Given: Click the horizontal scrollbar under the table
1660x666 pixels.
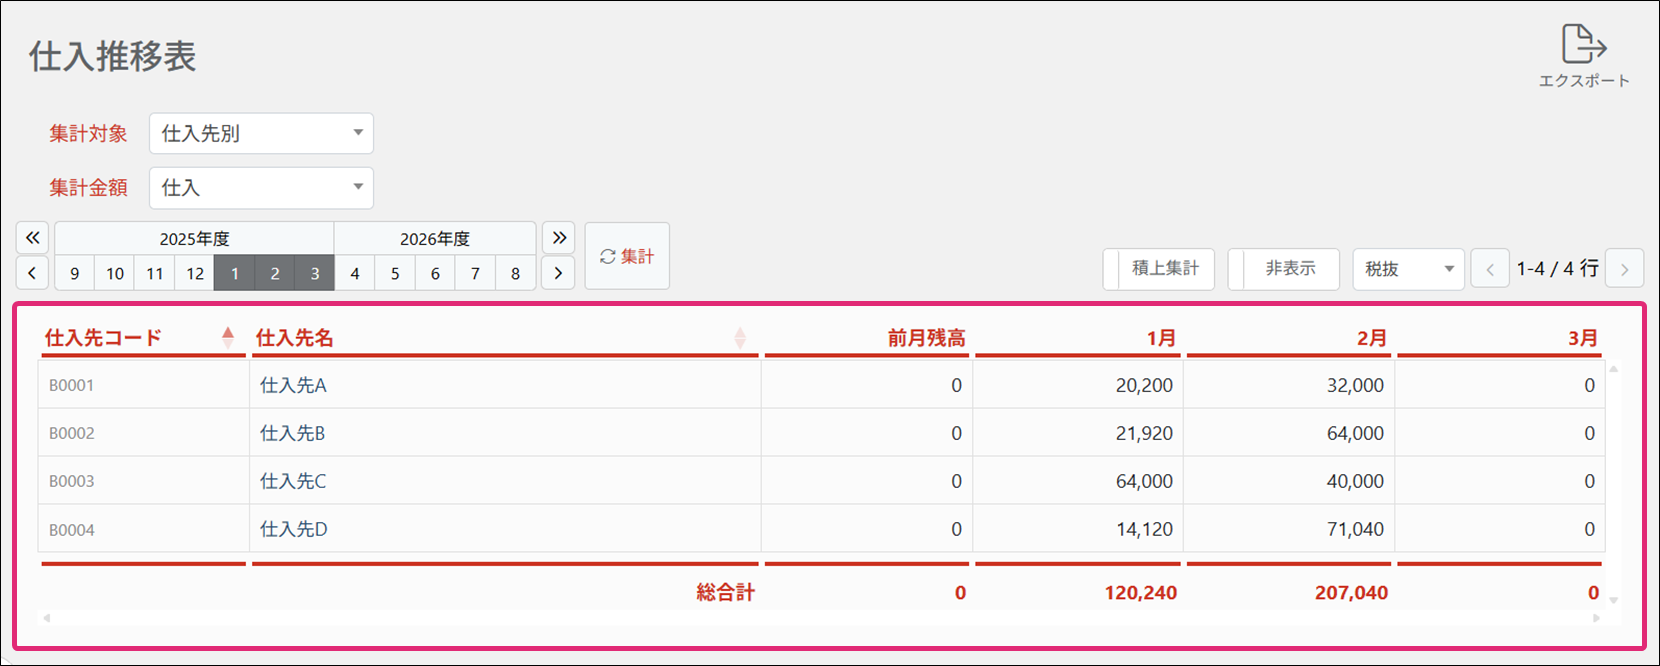Looking at the screenshot, I should click(820, 618).
